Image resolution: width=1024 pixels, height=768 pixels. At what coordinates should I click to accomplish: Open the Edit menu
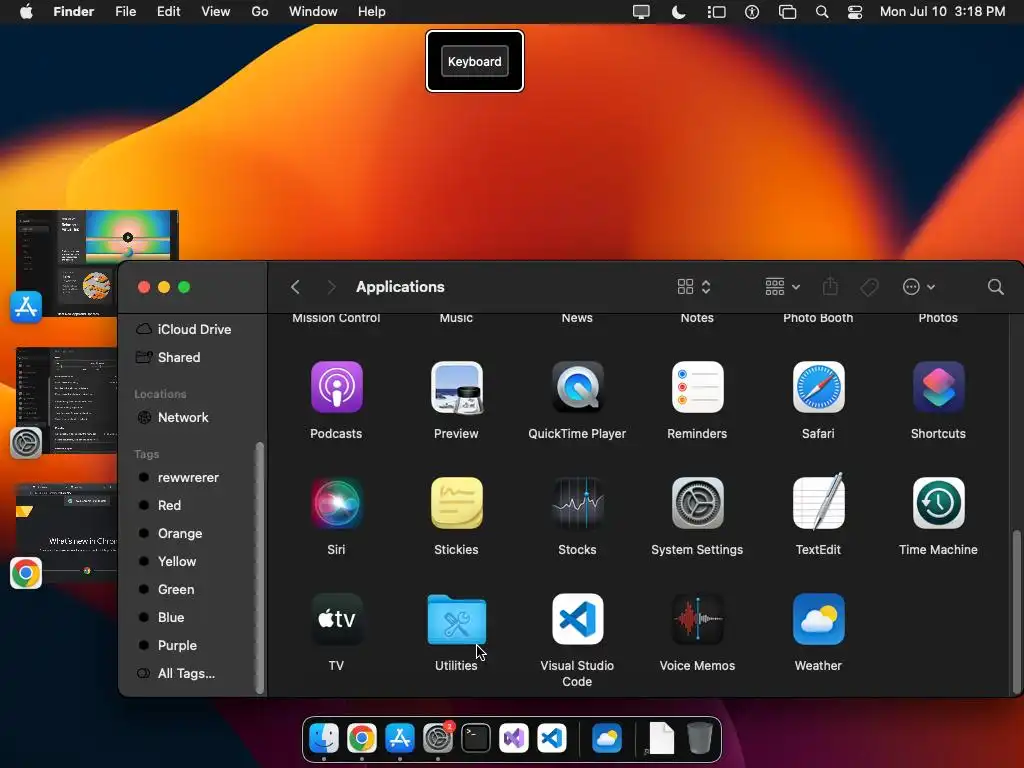(168, 12)
